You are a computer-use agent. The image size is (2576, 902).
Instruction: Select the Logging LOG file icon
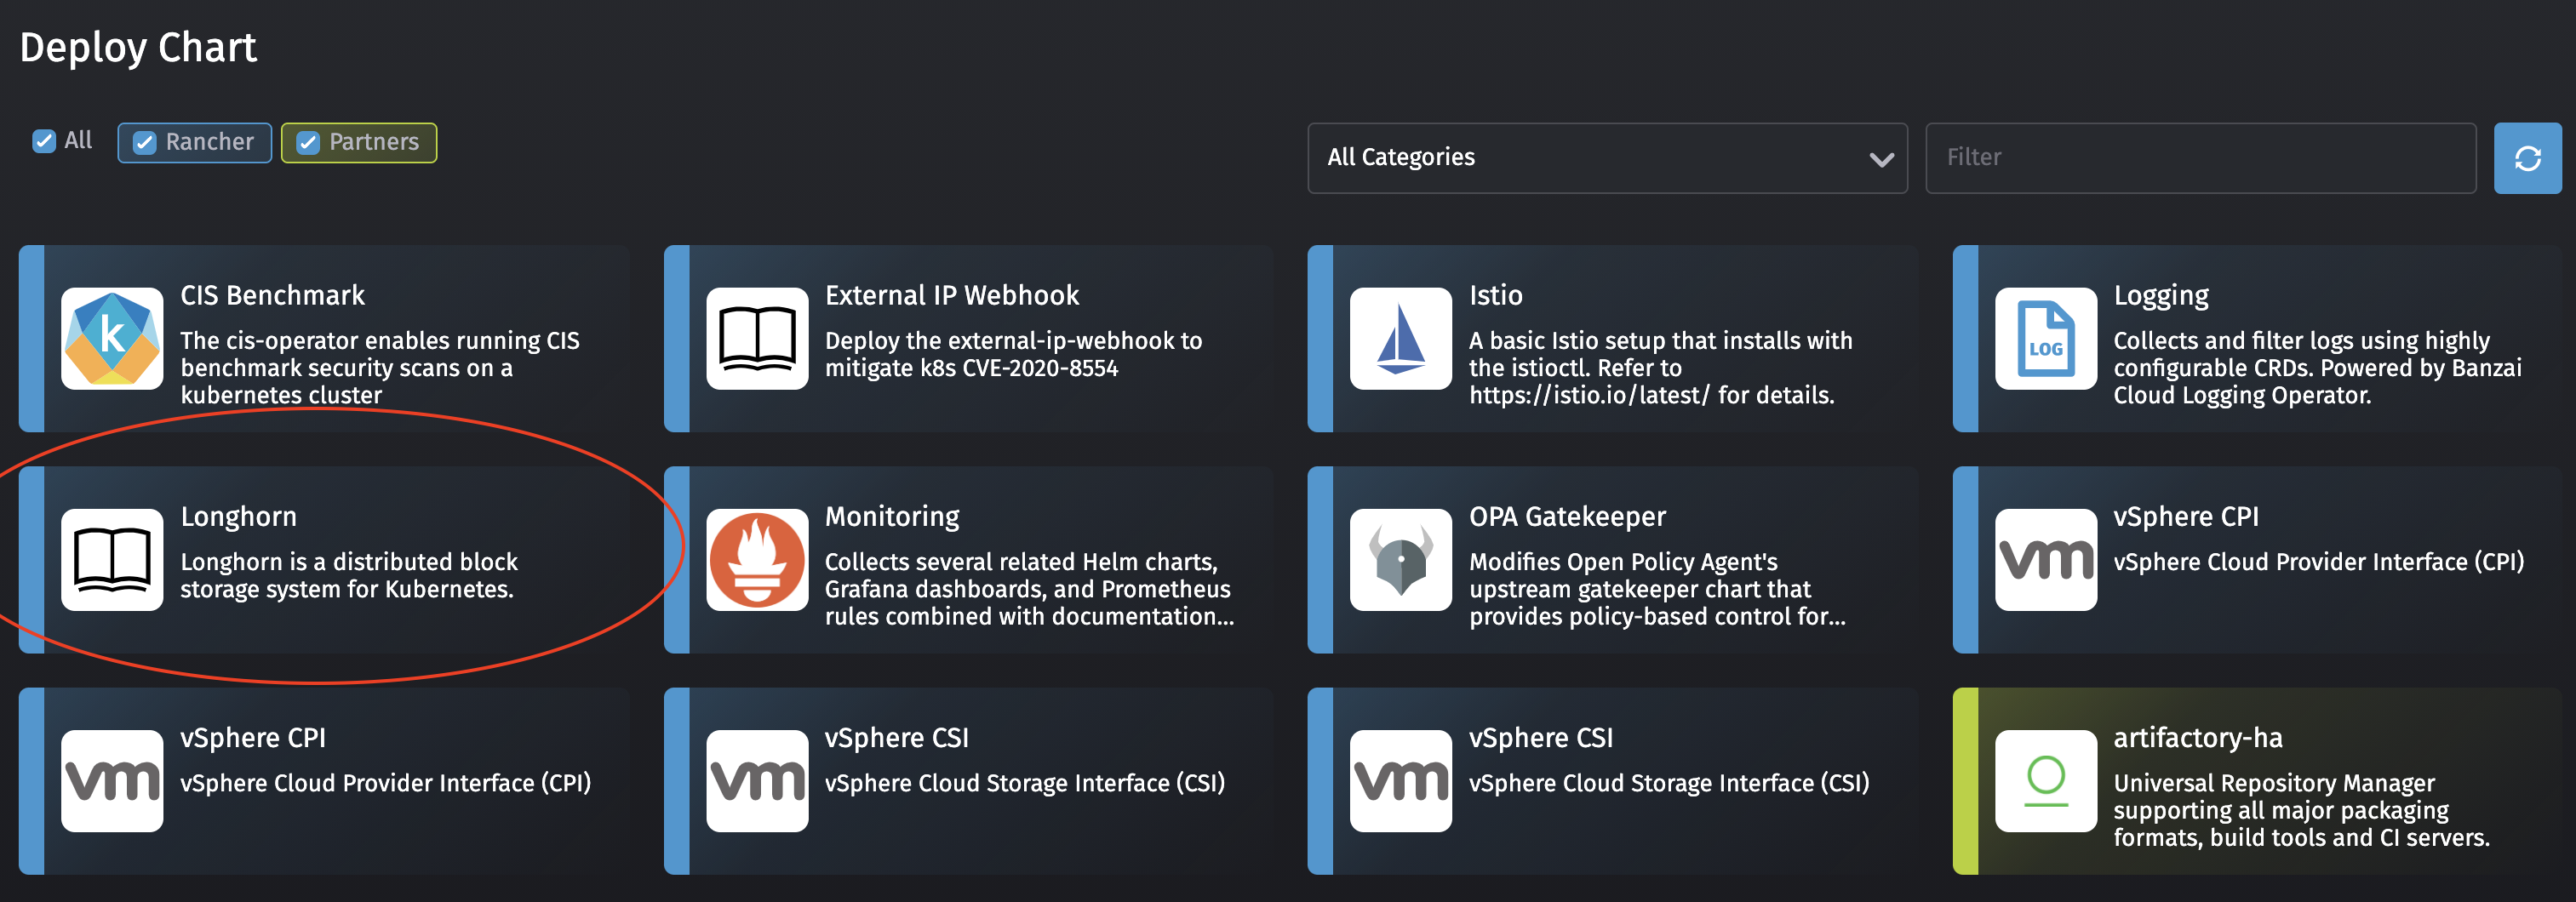pyautogui.click(x=2045, y=338)
